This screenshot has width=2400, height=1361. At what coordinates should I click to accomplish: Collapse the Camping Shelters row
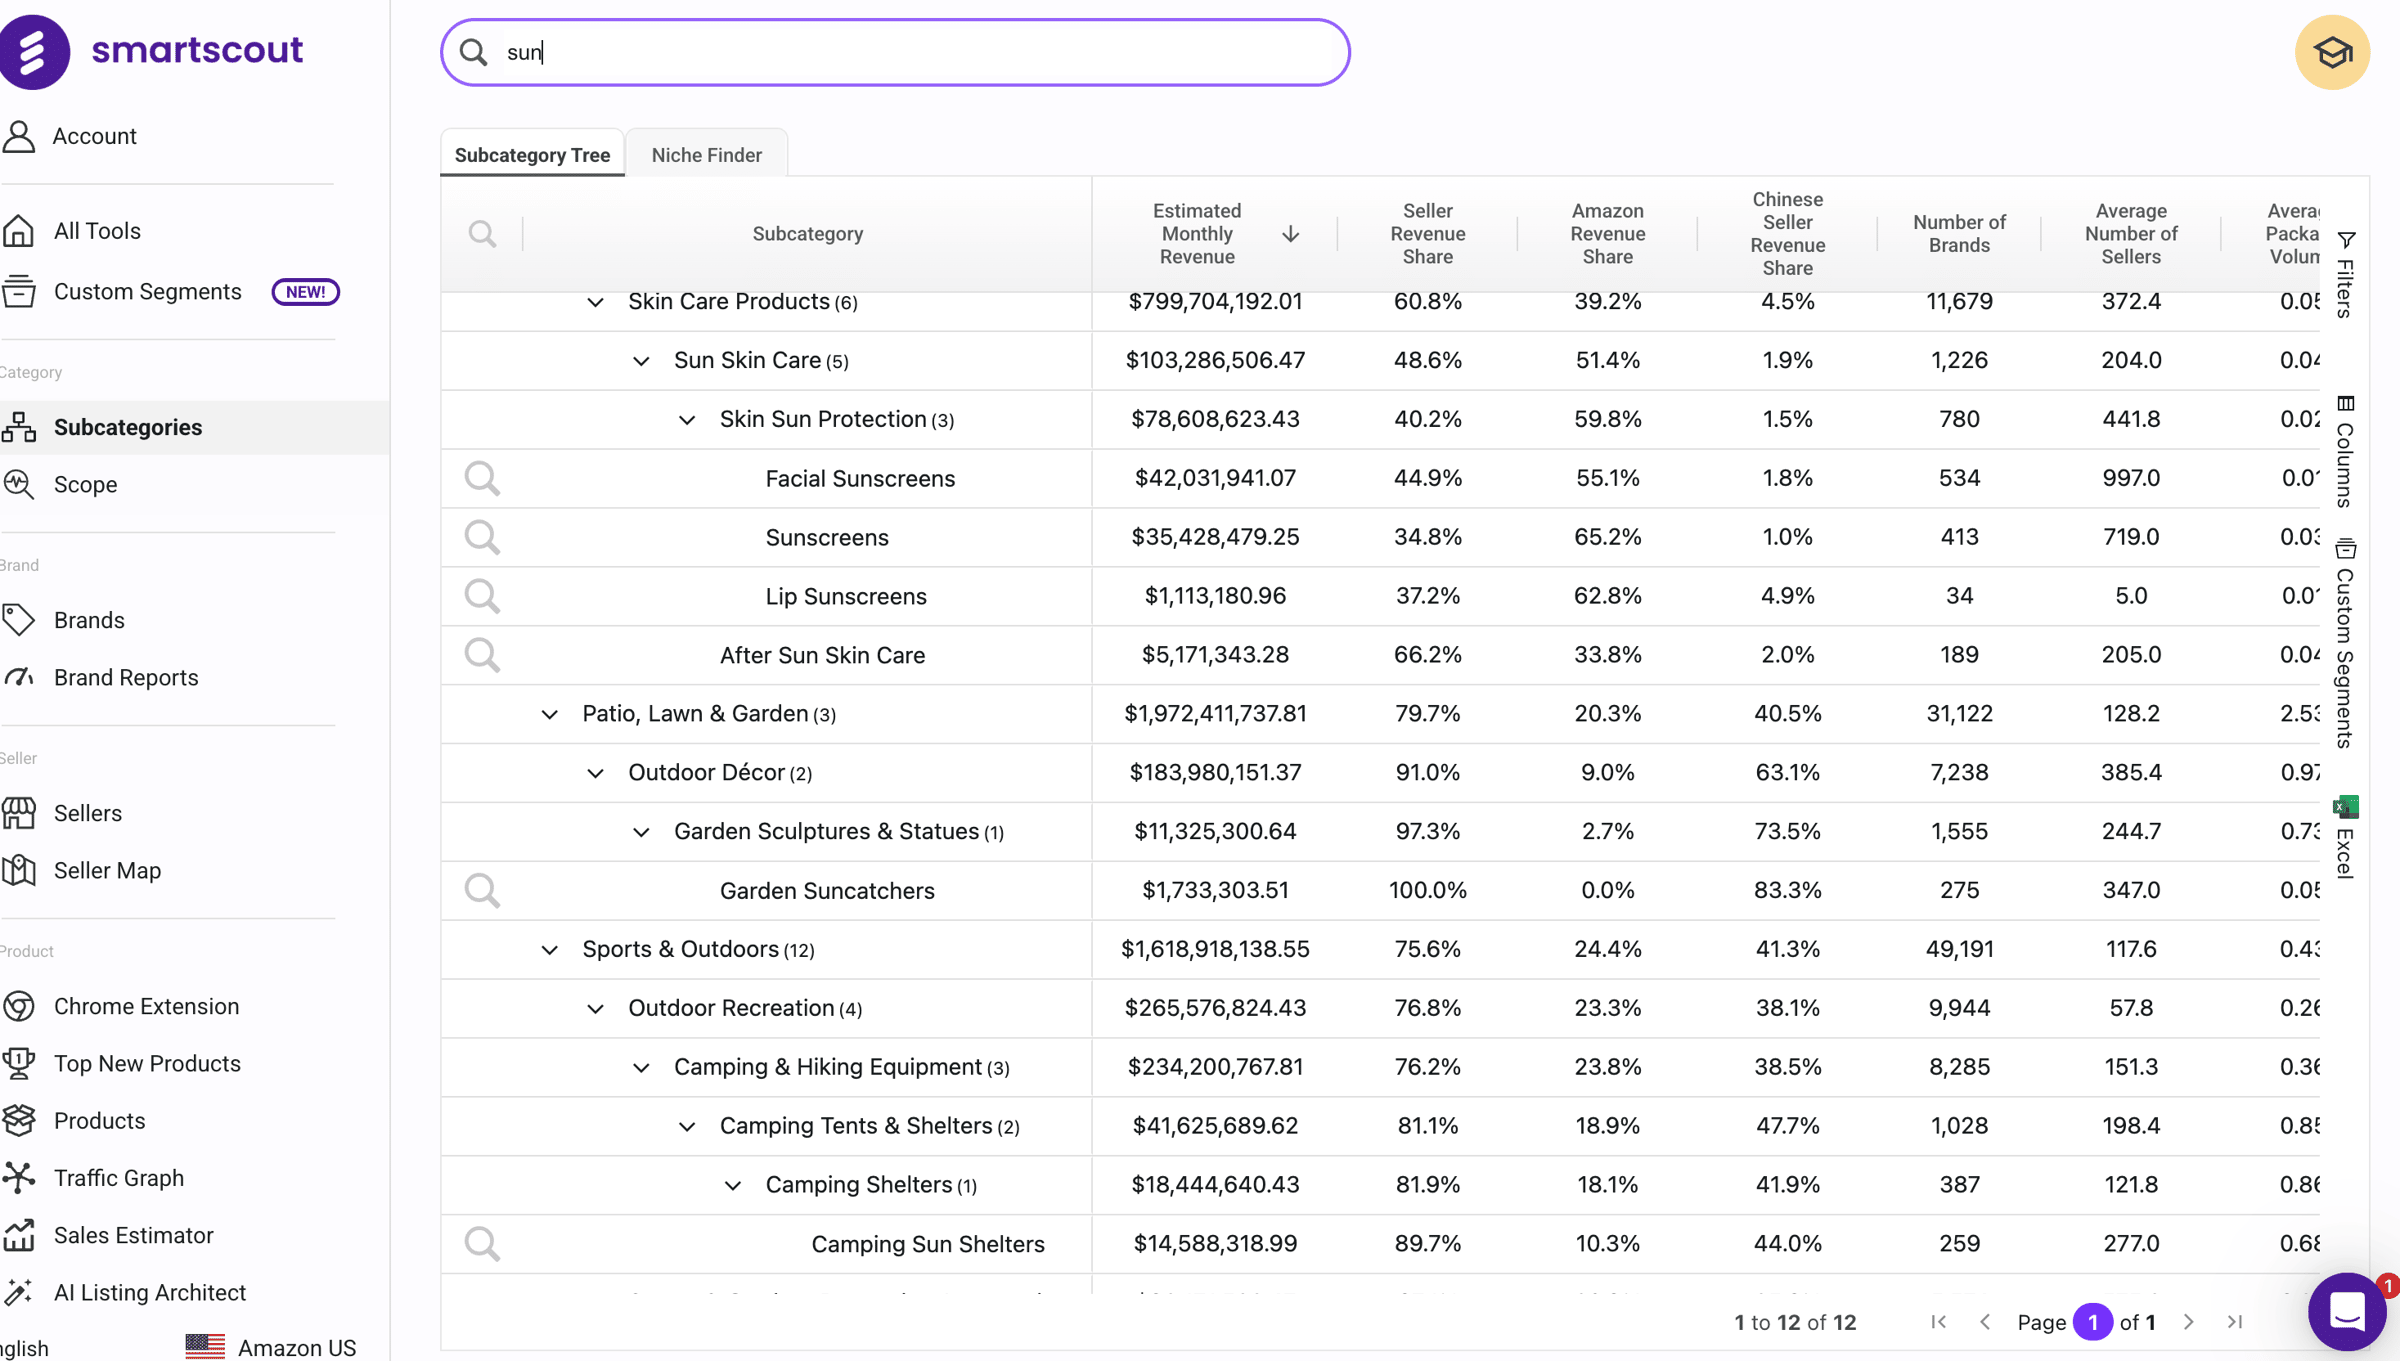click(733, 1185)
